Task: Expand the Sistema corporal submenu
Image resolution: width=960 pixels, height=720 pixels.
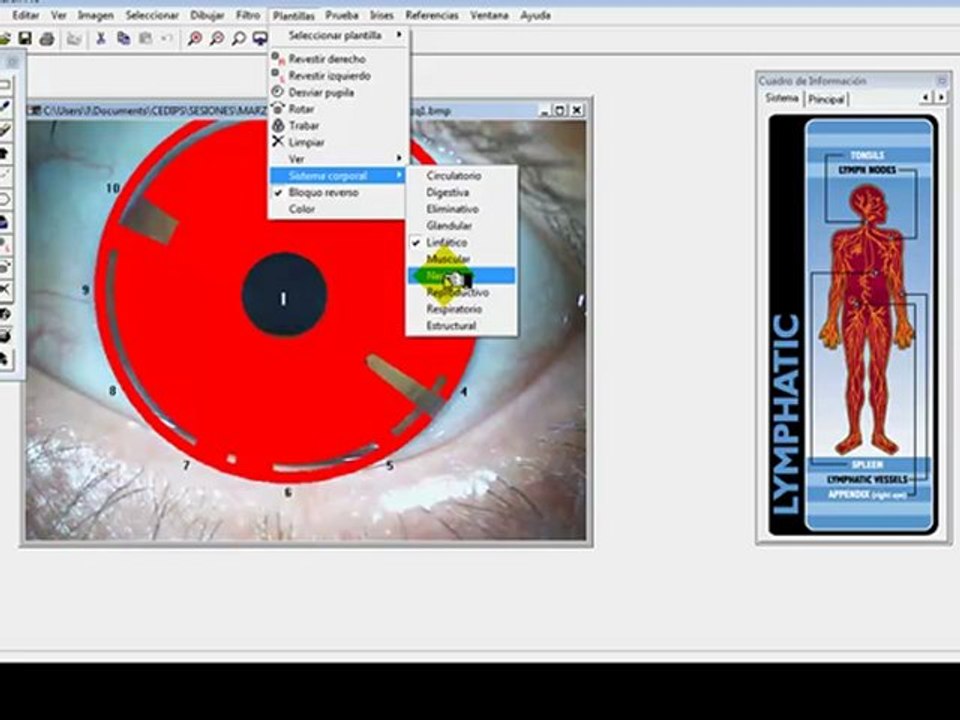Action: (337, 176)
